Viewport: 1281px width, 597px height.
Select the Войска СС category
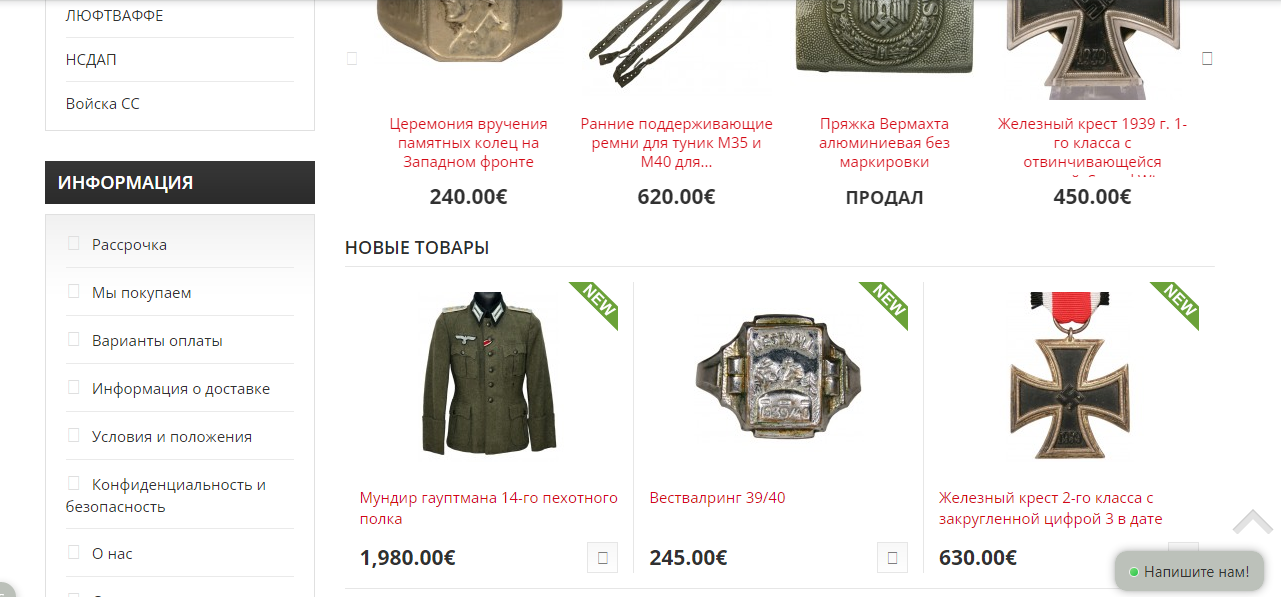click(x=103, y=104)
